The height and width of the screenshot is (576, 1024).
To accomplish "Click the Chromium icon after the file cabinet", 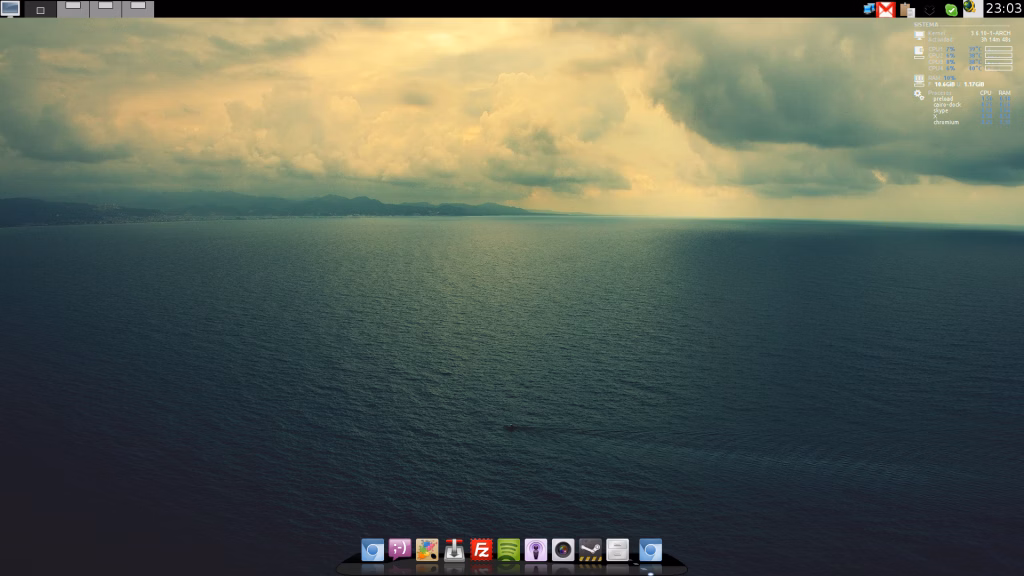I will click(650, 550).
